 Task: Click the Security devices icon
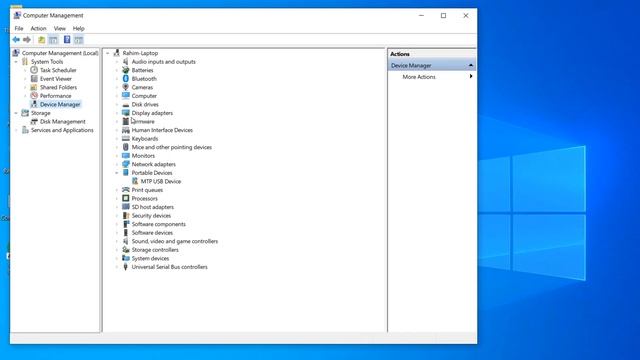point(126,216)
